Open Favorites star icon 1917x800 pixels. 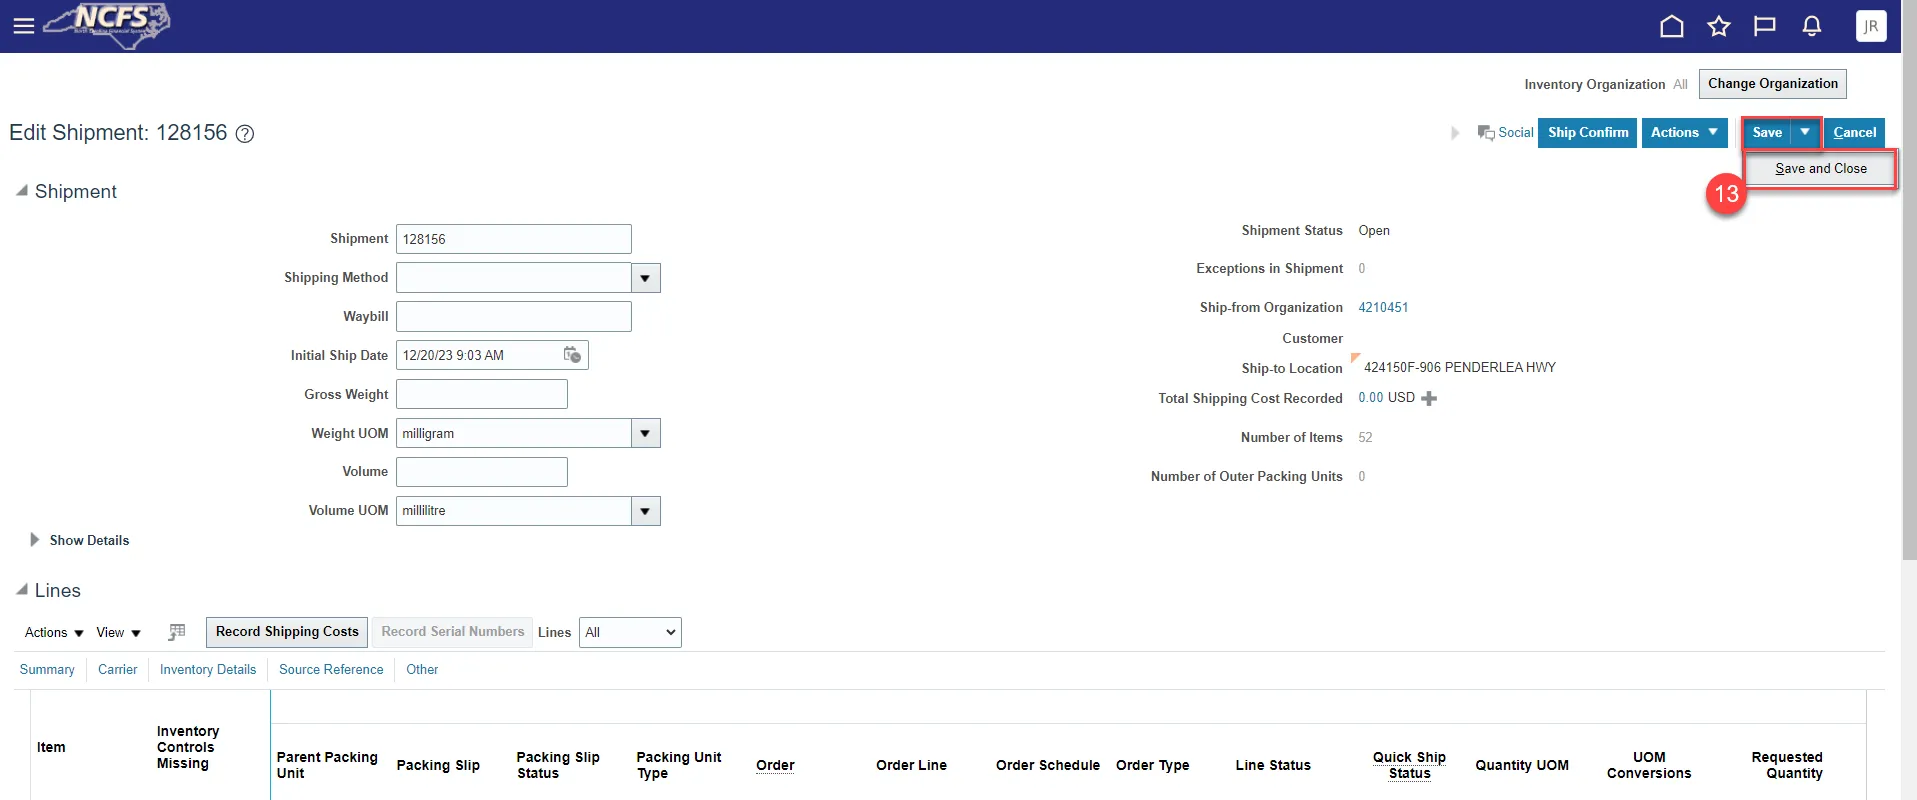[x=1719, y=26]
